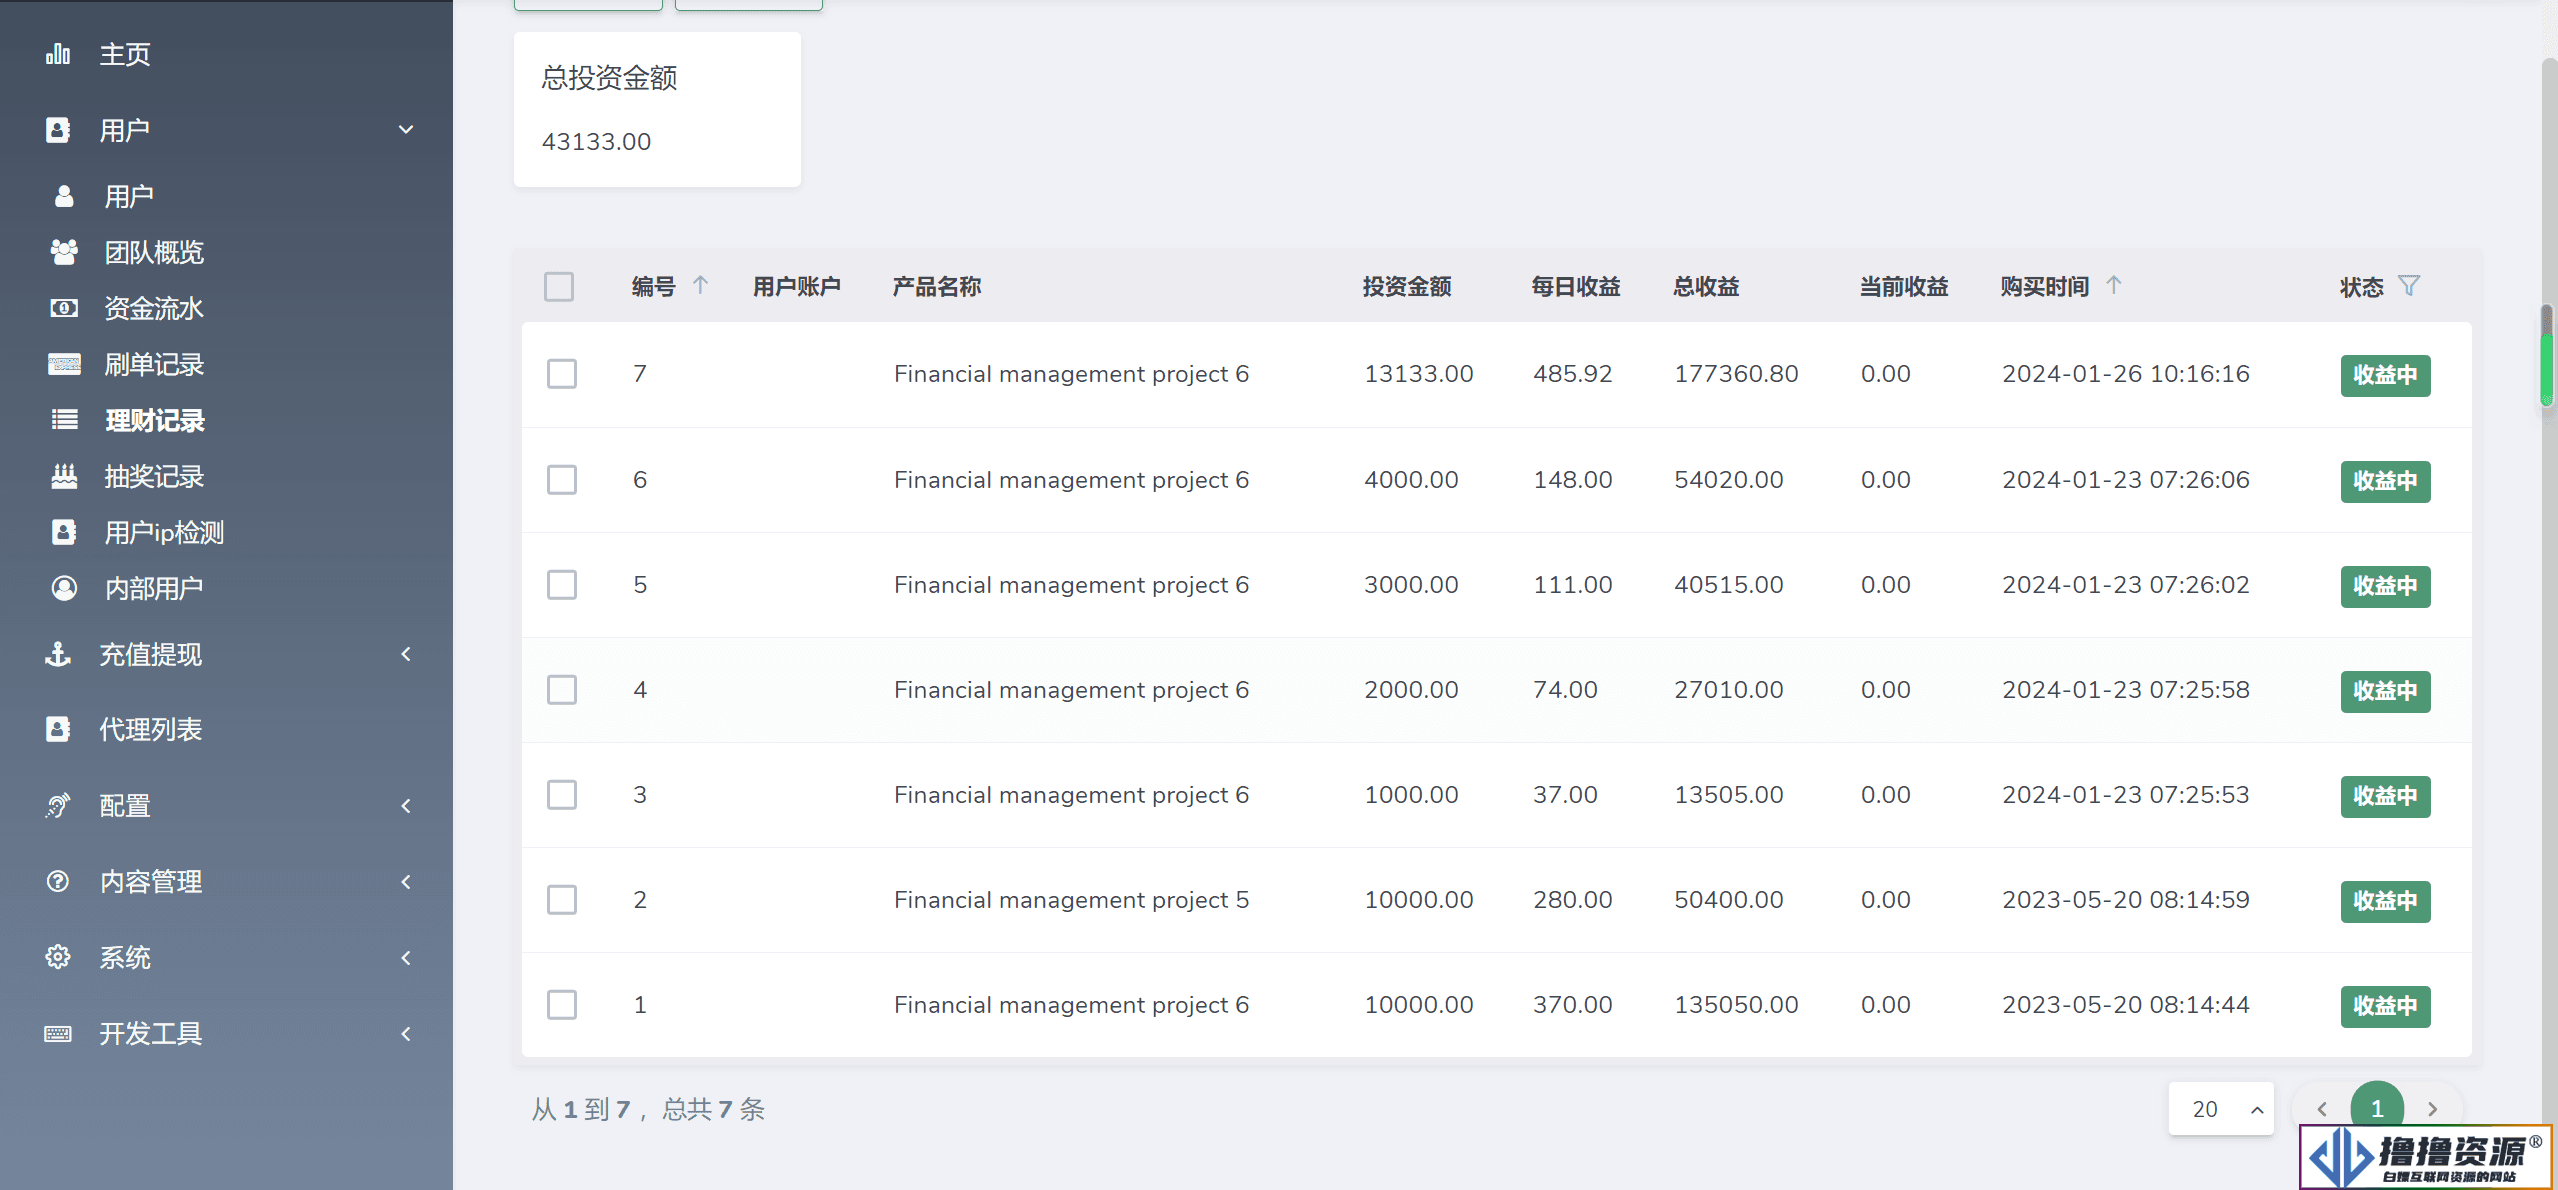This screenshot has width=2558, height=1190.
Task: Click the person icon beside 用户 submenu
Action: (x=64, y=196)
